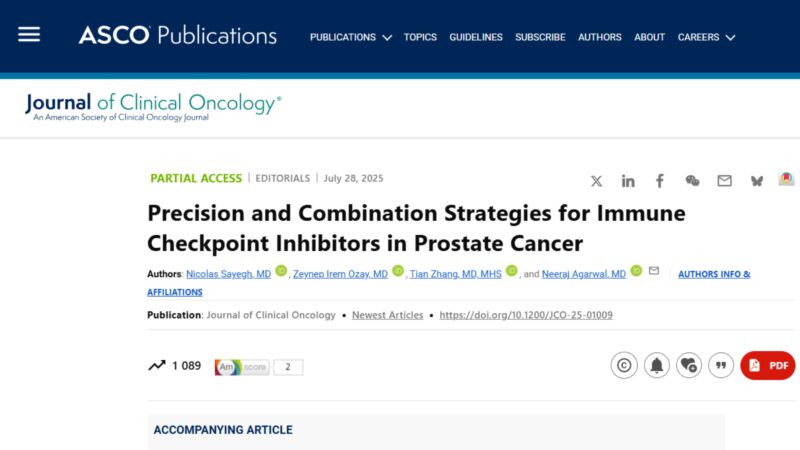
Task: Share article on X icon
Action: [x=596, y=181]
